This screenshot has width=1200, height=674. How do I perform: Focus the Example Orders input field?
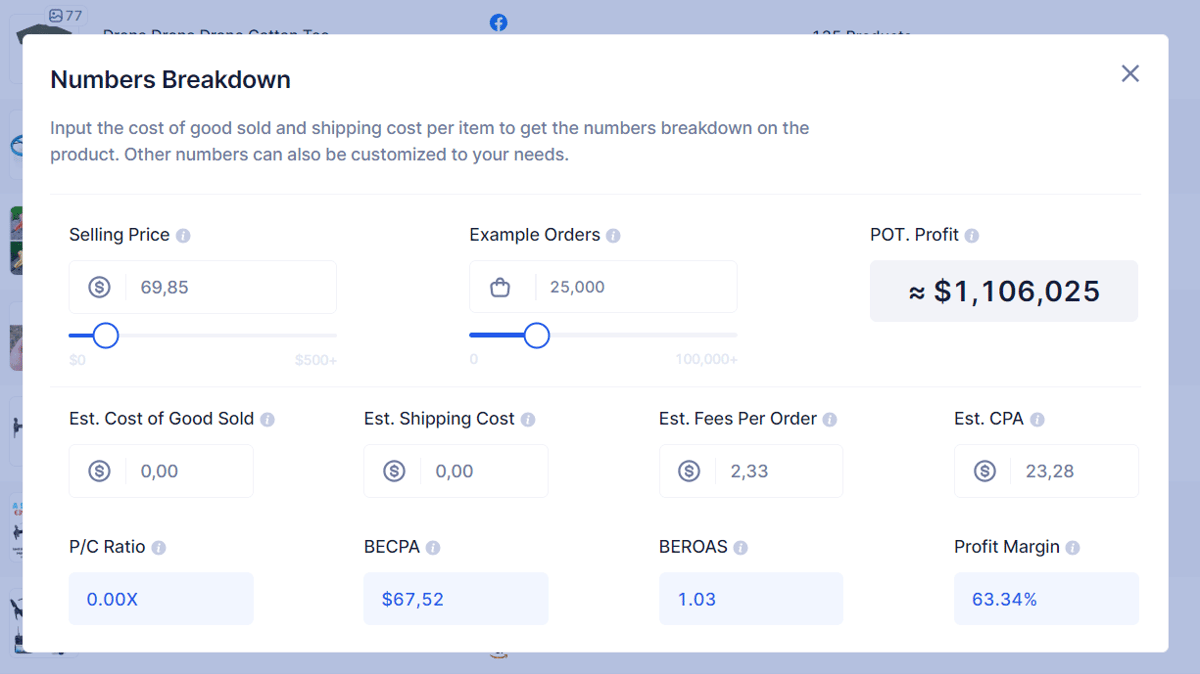(x=603, y=287)
